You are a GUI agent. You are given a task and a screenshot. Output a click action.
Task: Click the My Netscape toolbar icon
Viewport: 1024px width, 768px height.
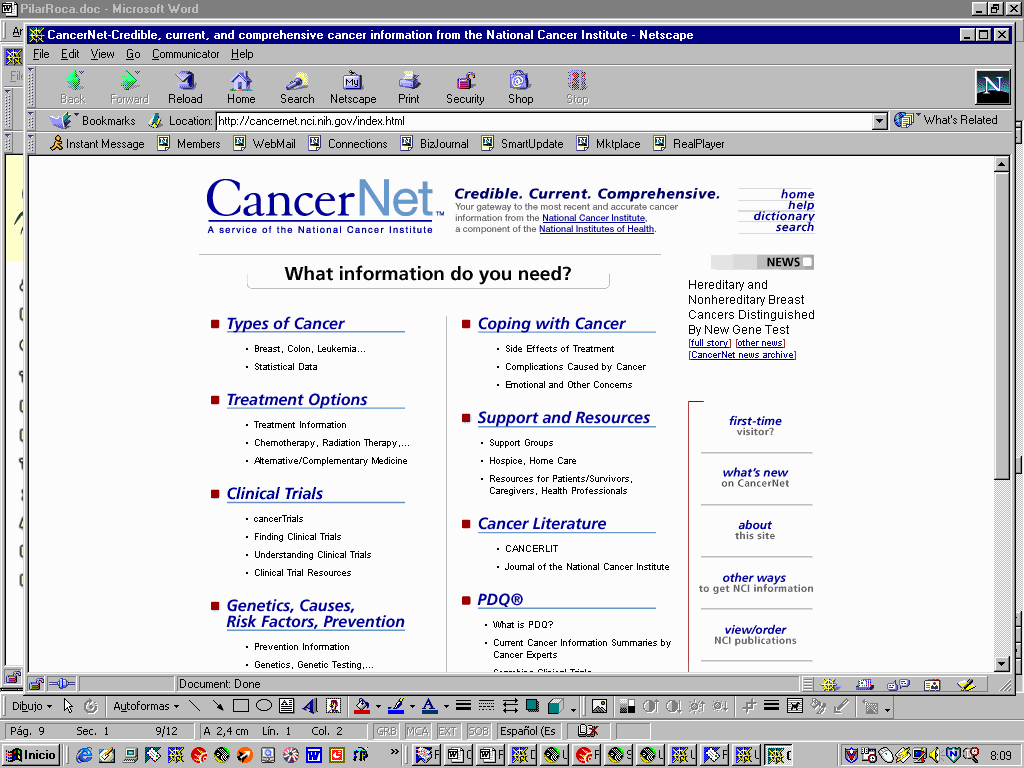pos(353,87)
